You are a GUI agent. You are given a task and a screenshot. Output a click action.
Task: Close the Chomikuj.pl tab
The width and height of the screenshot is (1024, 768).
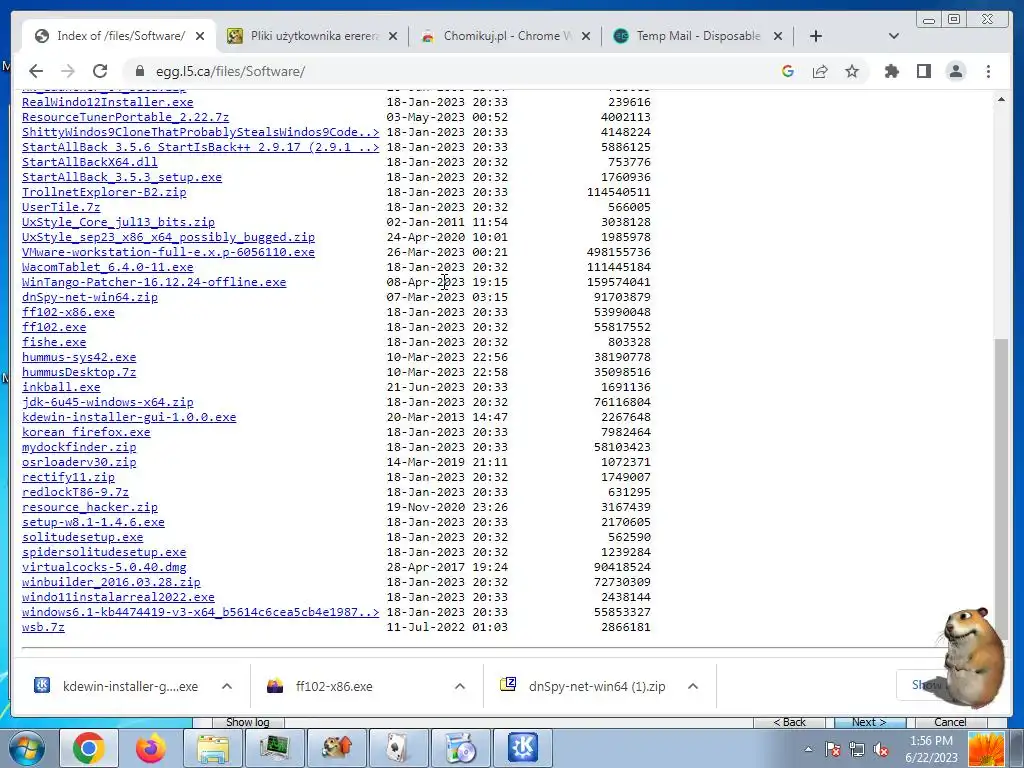click(586, 36)
